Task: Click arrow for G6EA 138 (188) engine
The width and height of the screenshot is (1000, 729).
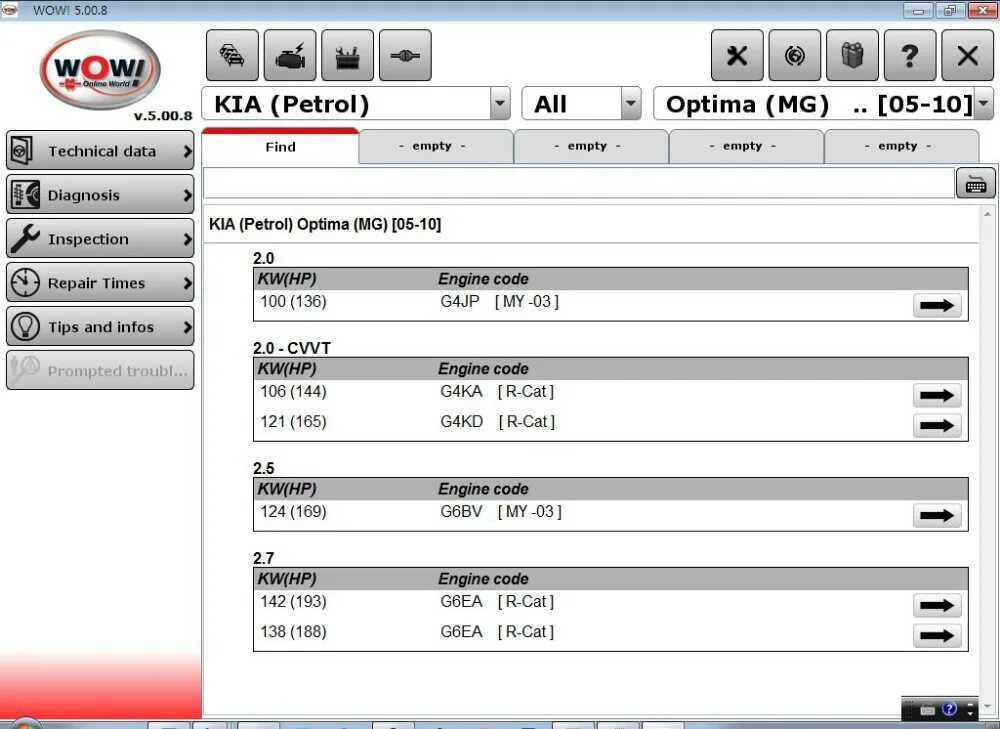Action: [x=937, y=635]
